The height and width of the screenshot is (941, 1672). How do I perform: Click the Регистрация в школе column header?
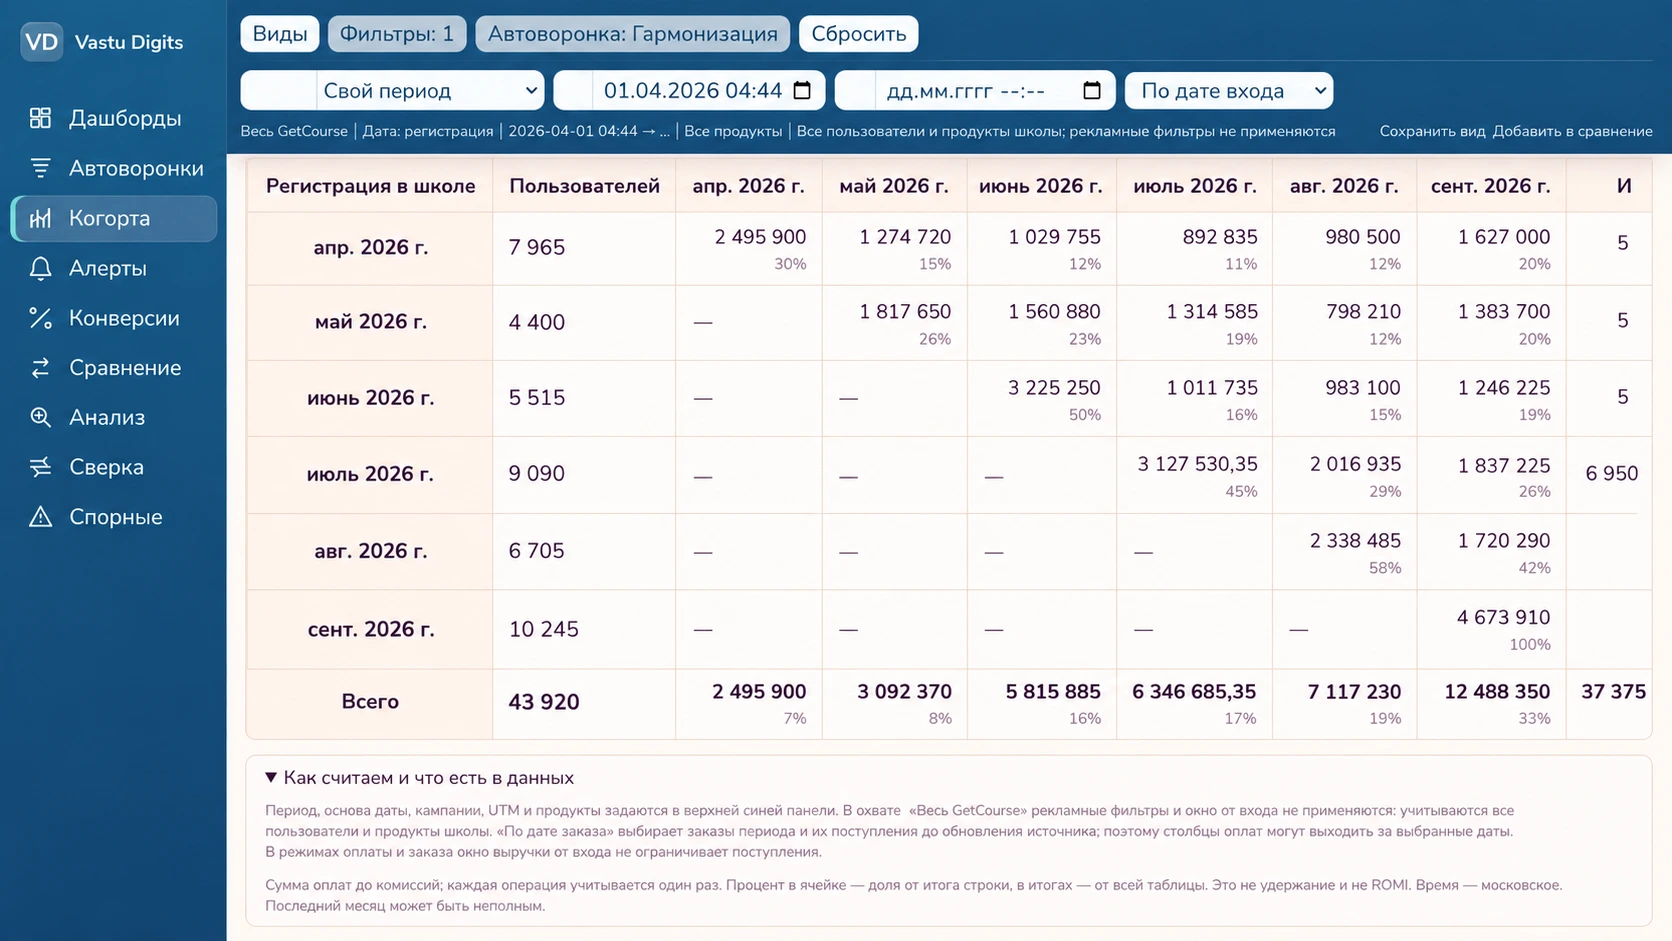coord(370,186)
